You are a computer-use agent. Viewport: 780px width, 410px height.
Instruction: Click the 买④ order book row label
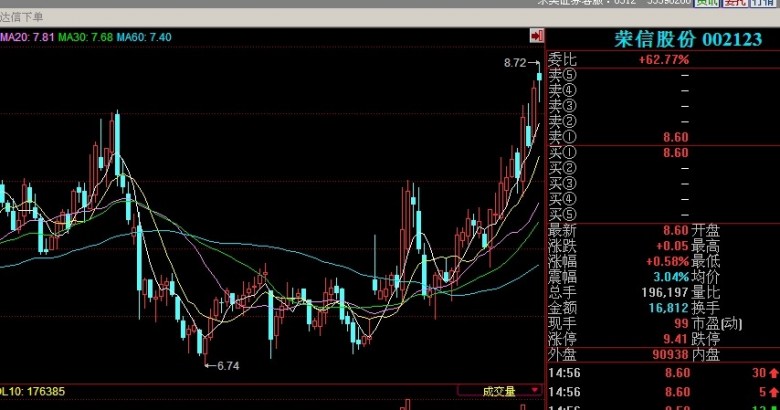point(562,200)
